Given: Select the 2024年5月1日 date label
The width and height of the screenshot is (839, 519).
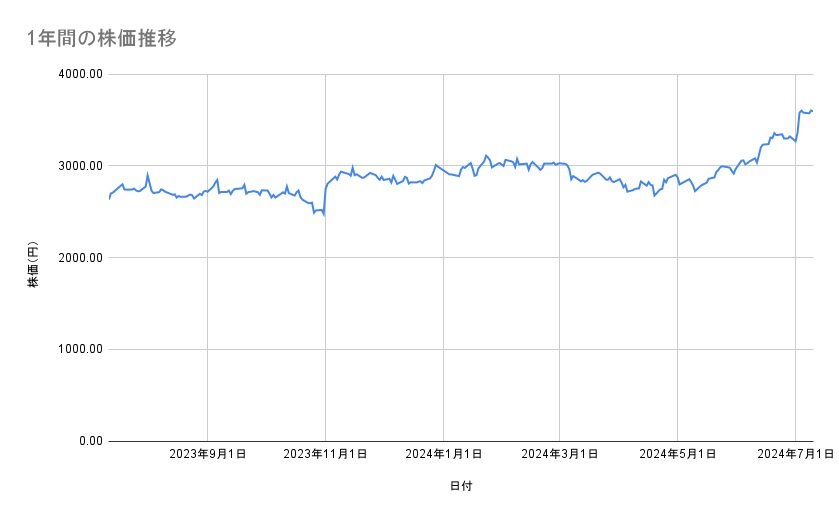Looking at the screenshot, I should click(x=678, y=454).
